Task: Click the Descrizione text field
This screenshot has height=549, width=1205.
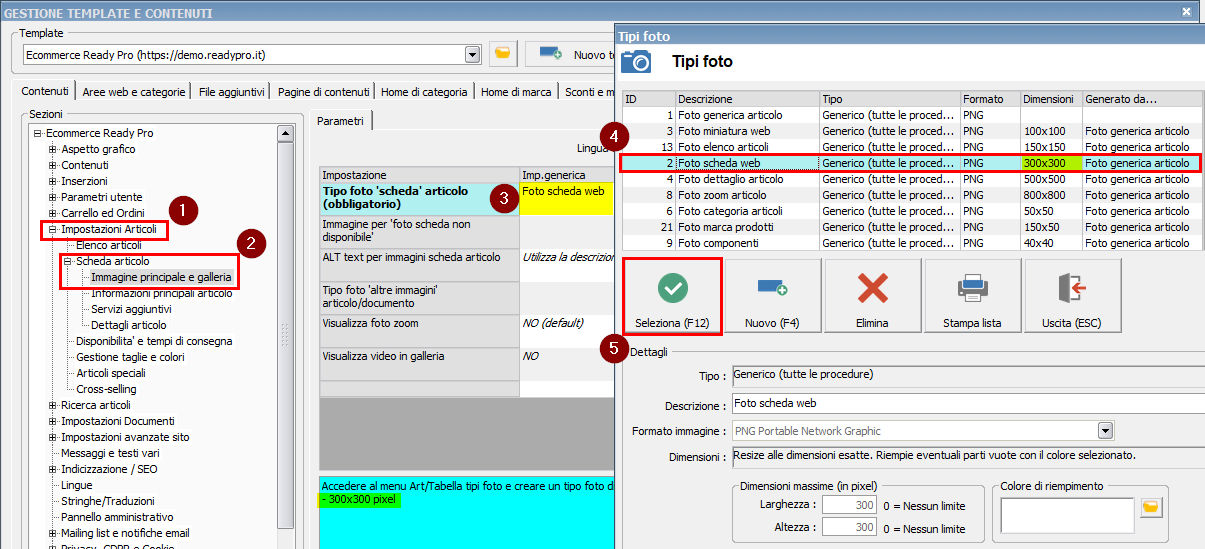Action: (965, 403)
